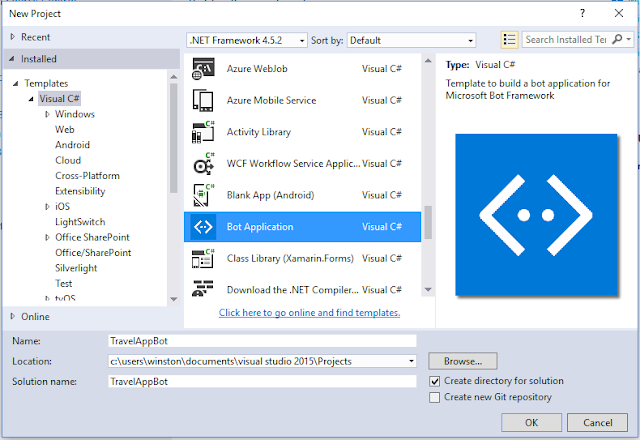
Task: Switch to the list view mode icon
Action: pyautogui.click(x=509, y=40)
